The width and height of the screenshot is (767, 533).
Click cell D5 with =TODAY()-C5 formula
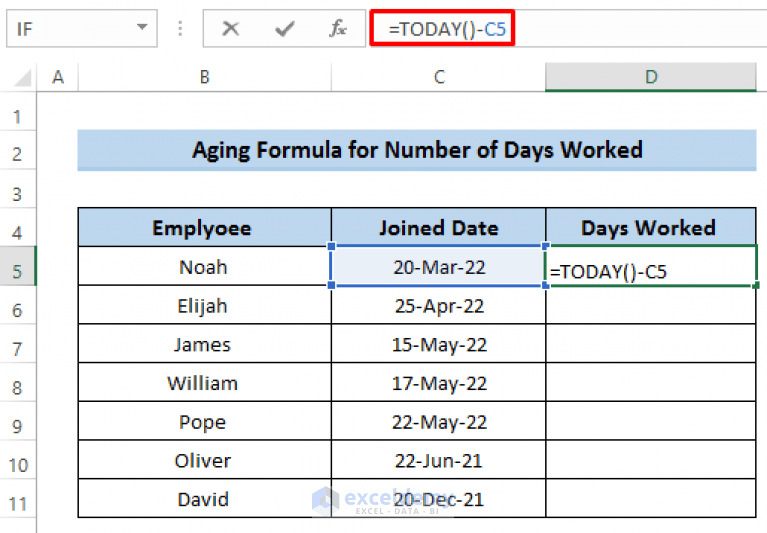pos(651,266)
